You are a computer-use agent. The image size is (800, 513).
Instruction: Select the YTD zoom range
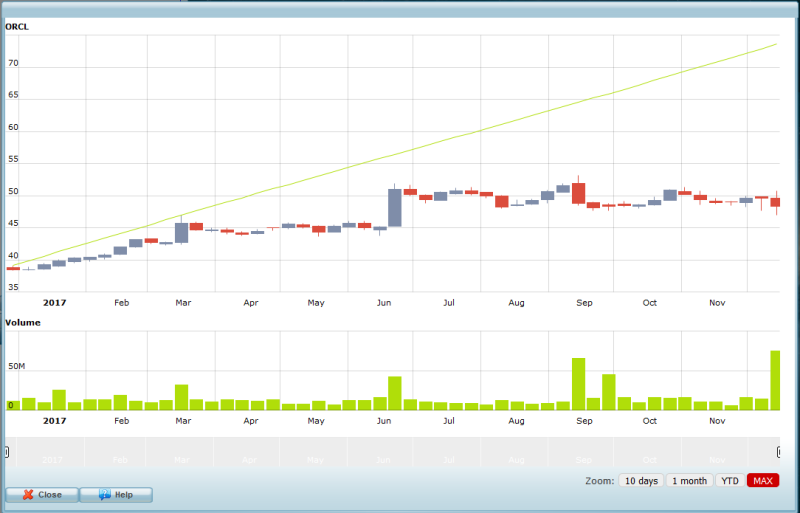(x=730, y=481)
